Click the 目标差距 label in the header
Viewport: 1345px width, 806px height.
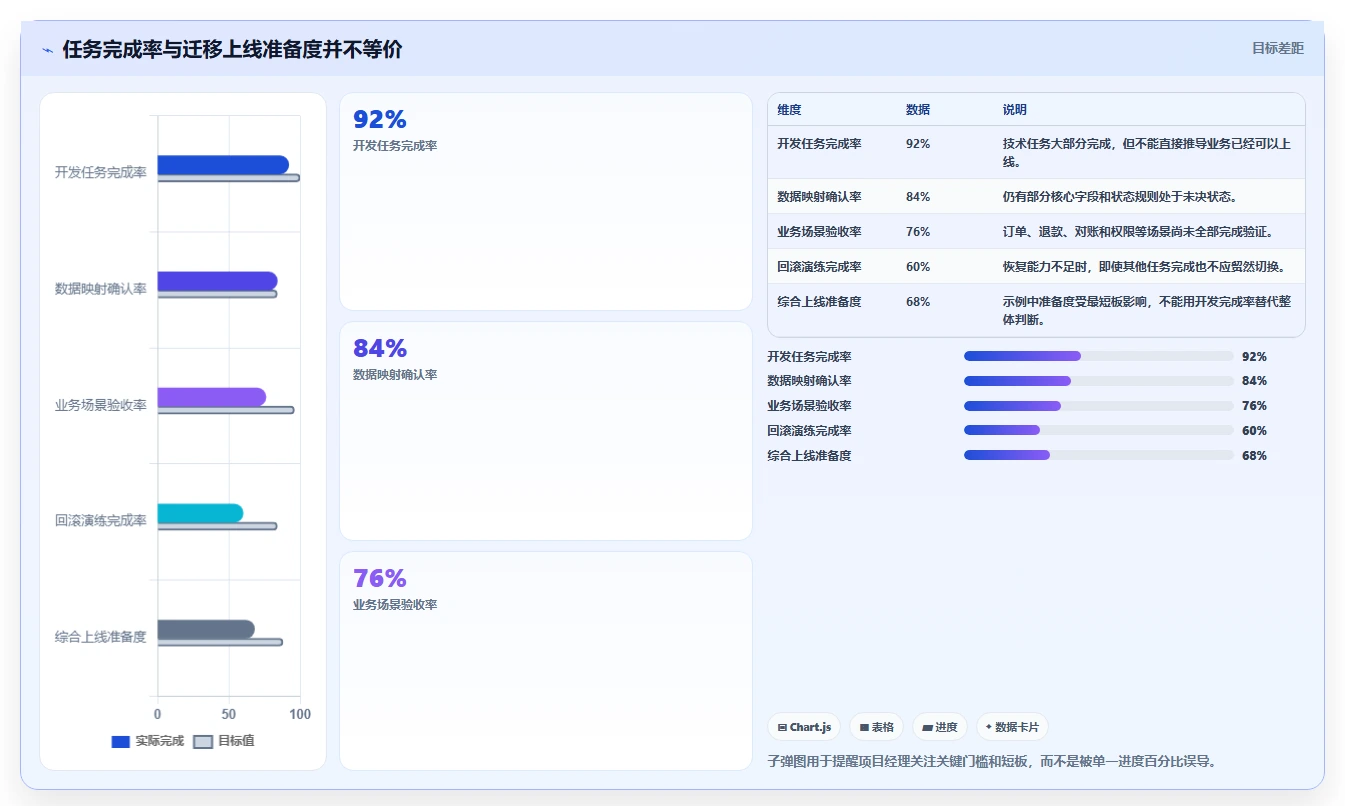point(1278,48)
